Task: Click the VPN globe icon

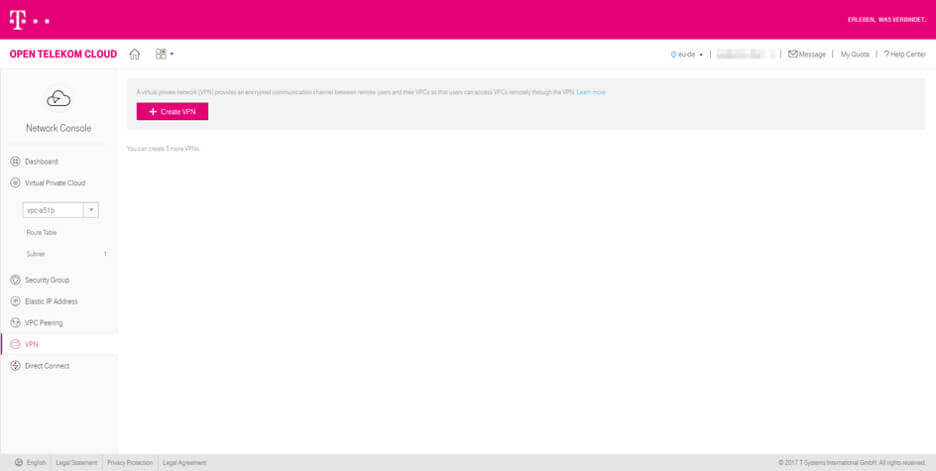Action: tap(16, 344)
